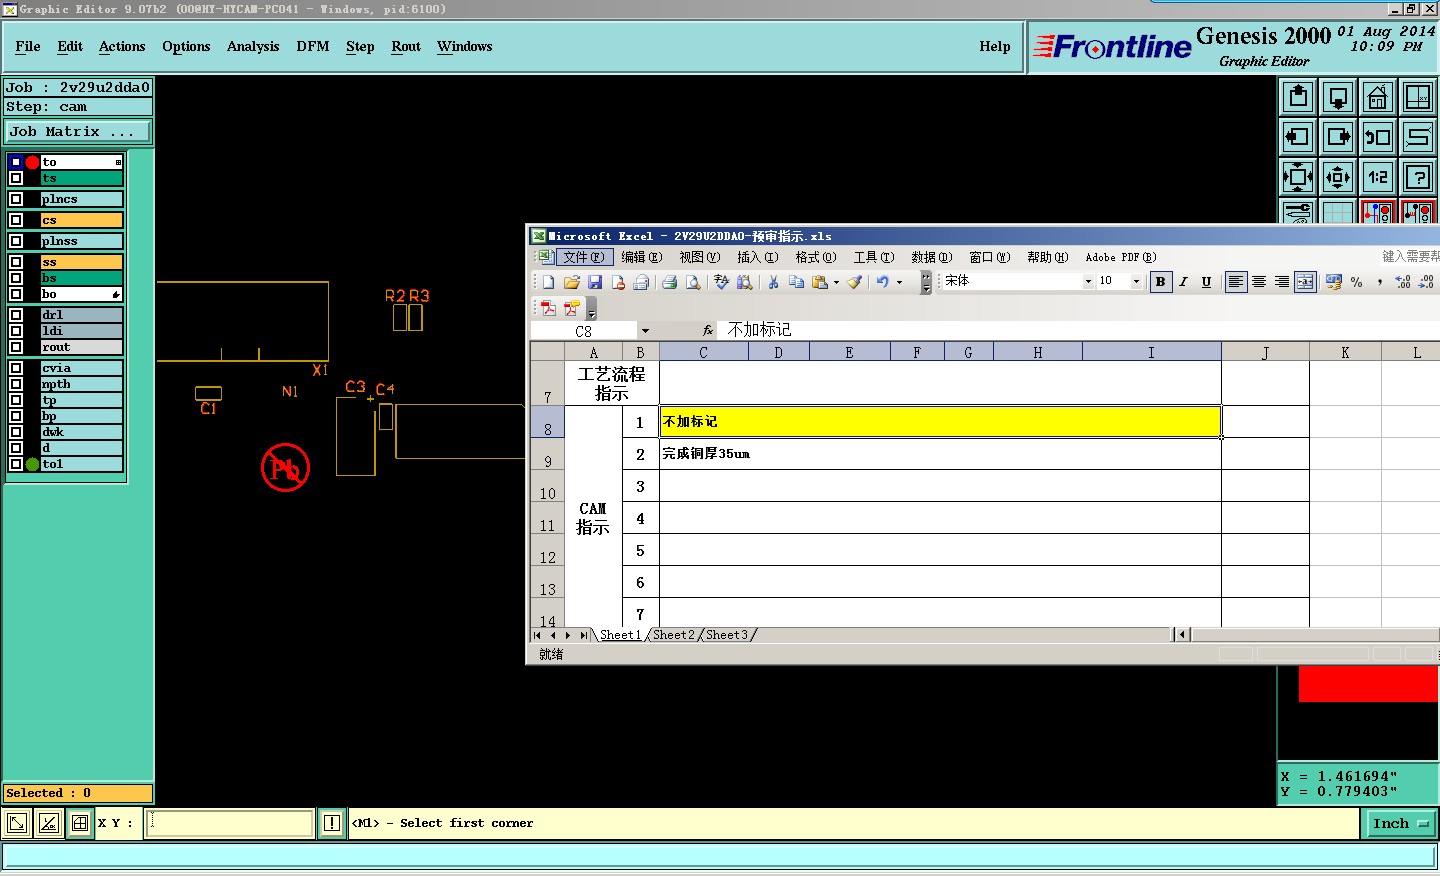Click the pan right view icon
This screenshot has height=876, width=1440.
(x=1338, y=137)
